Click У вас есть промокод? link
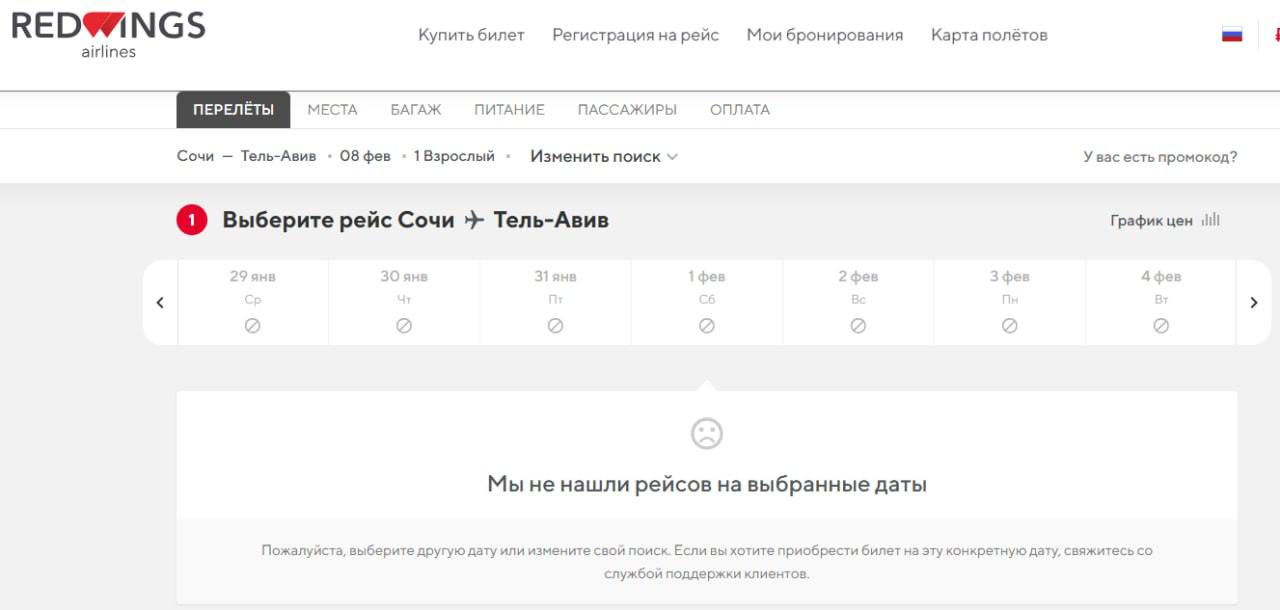Viewport: 1280px width, 610px height. pyautogui.click(x=1160, y=157)
